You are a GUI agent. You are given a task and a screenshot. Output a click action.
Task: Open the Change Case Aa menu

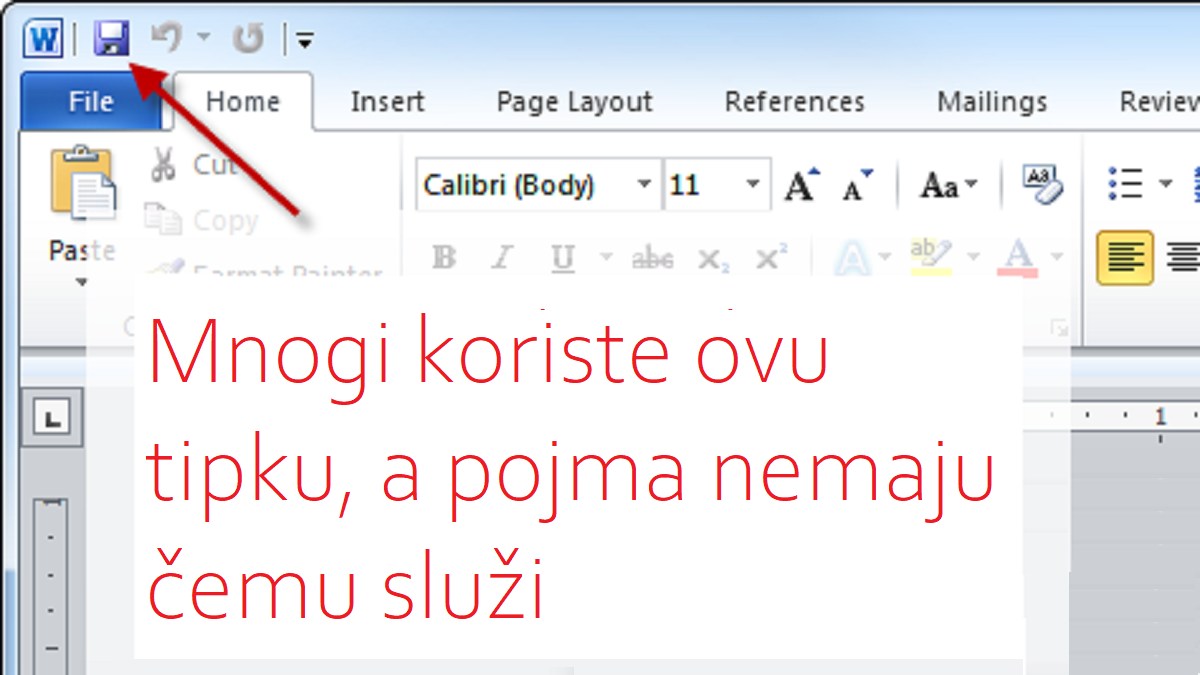(x=948, y=186)
